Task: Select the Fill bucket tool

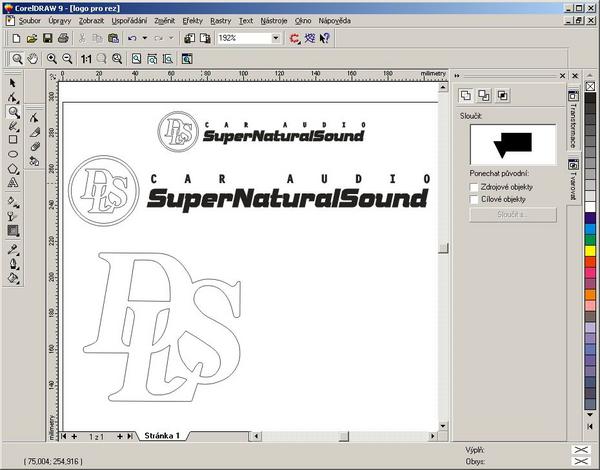Action: (x=13, y=278)
